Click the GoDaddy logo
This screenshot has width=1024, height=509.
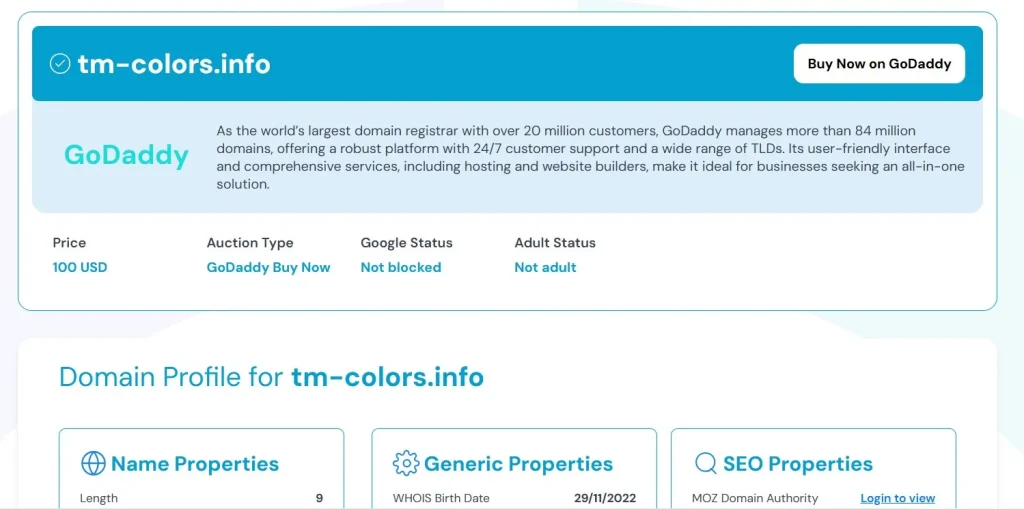[x=126, y=155]
